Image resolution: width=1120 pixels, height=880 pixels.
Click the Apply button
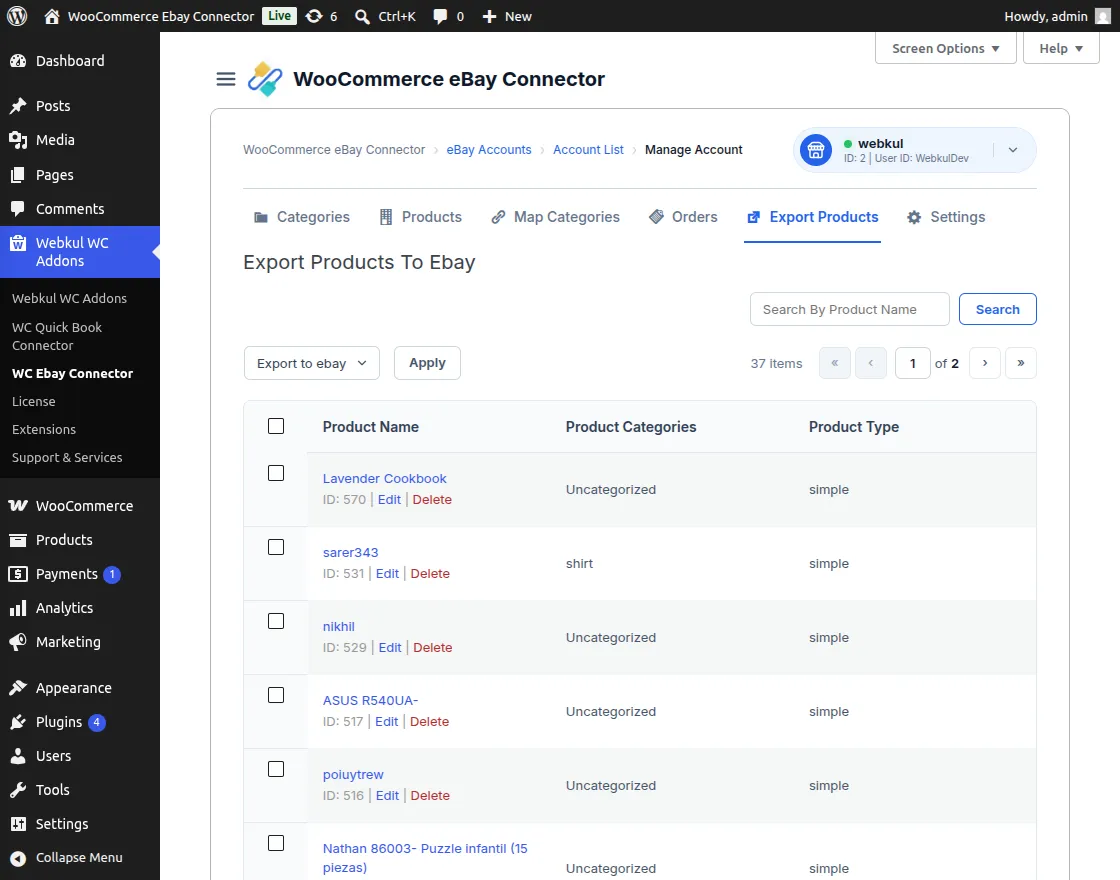click(427, 363)
